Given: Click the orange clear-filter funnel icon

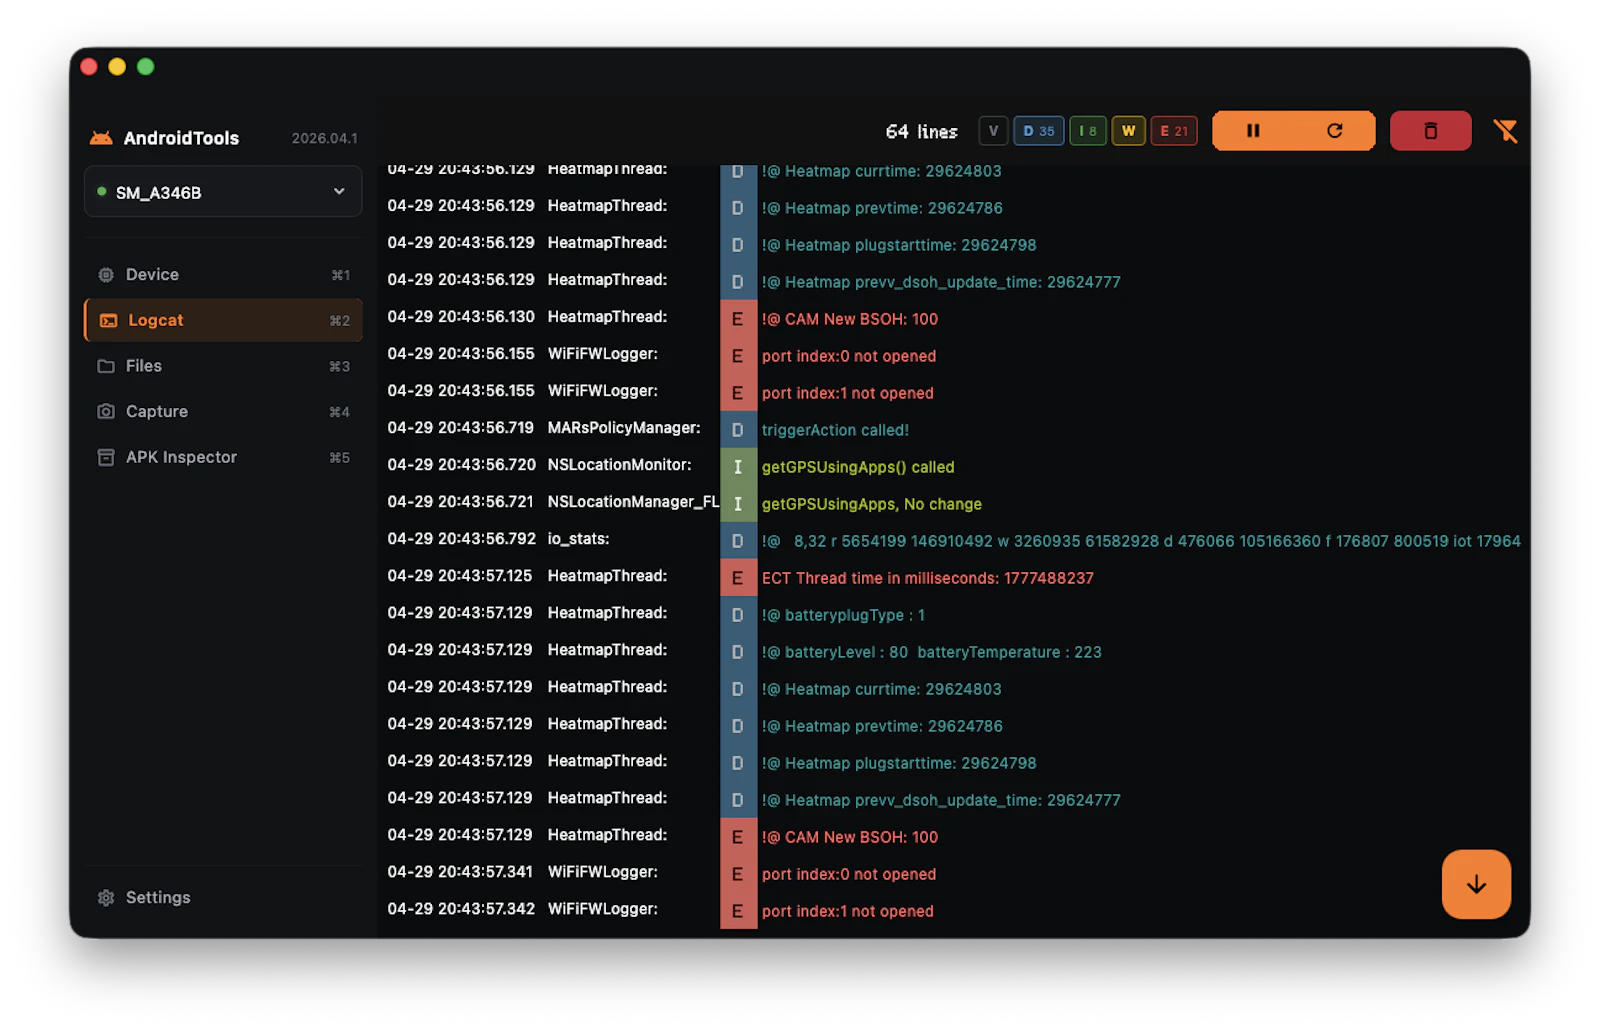Looking at the screenshot, I should tap(1505, 131).
